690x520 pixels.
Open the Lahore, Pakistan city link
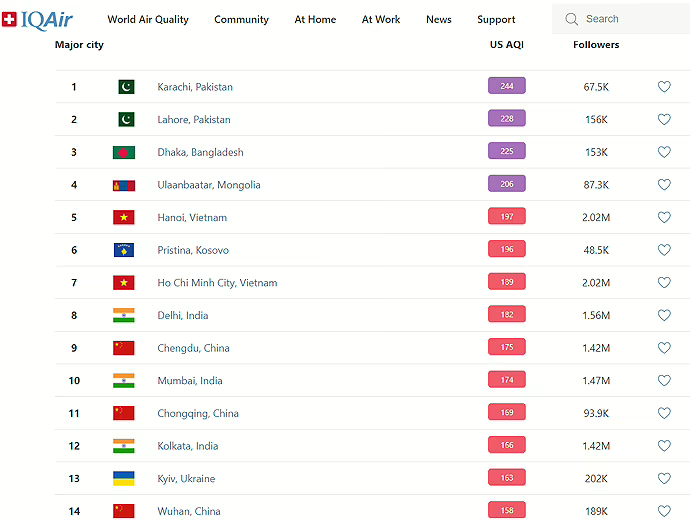pyautogui.click(x=194, y=120)
